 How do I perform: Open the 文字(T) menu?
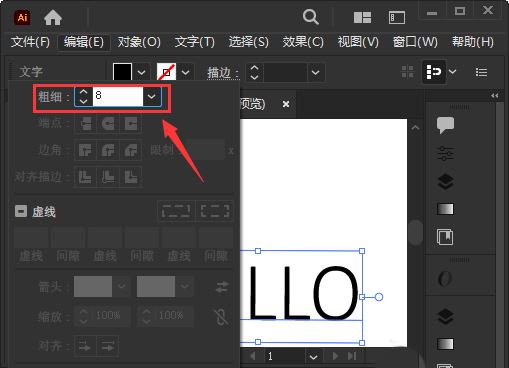pos(195,42)
